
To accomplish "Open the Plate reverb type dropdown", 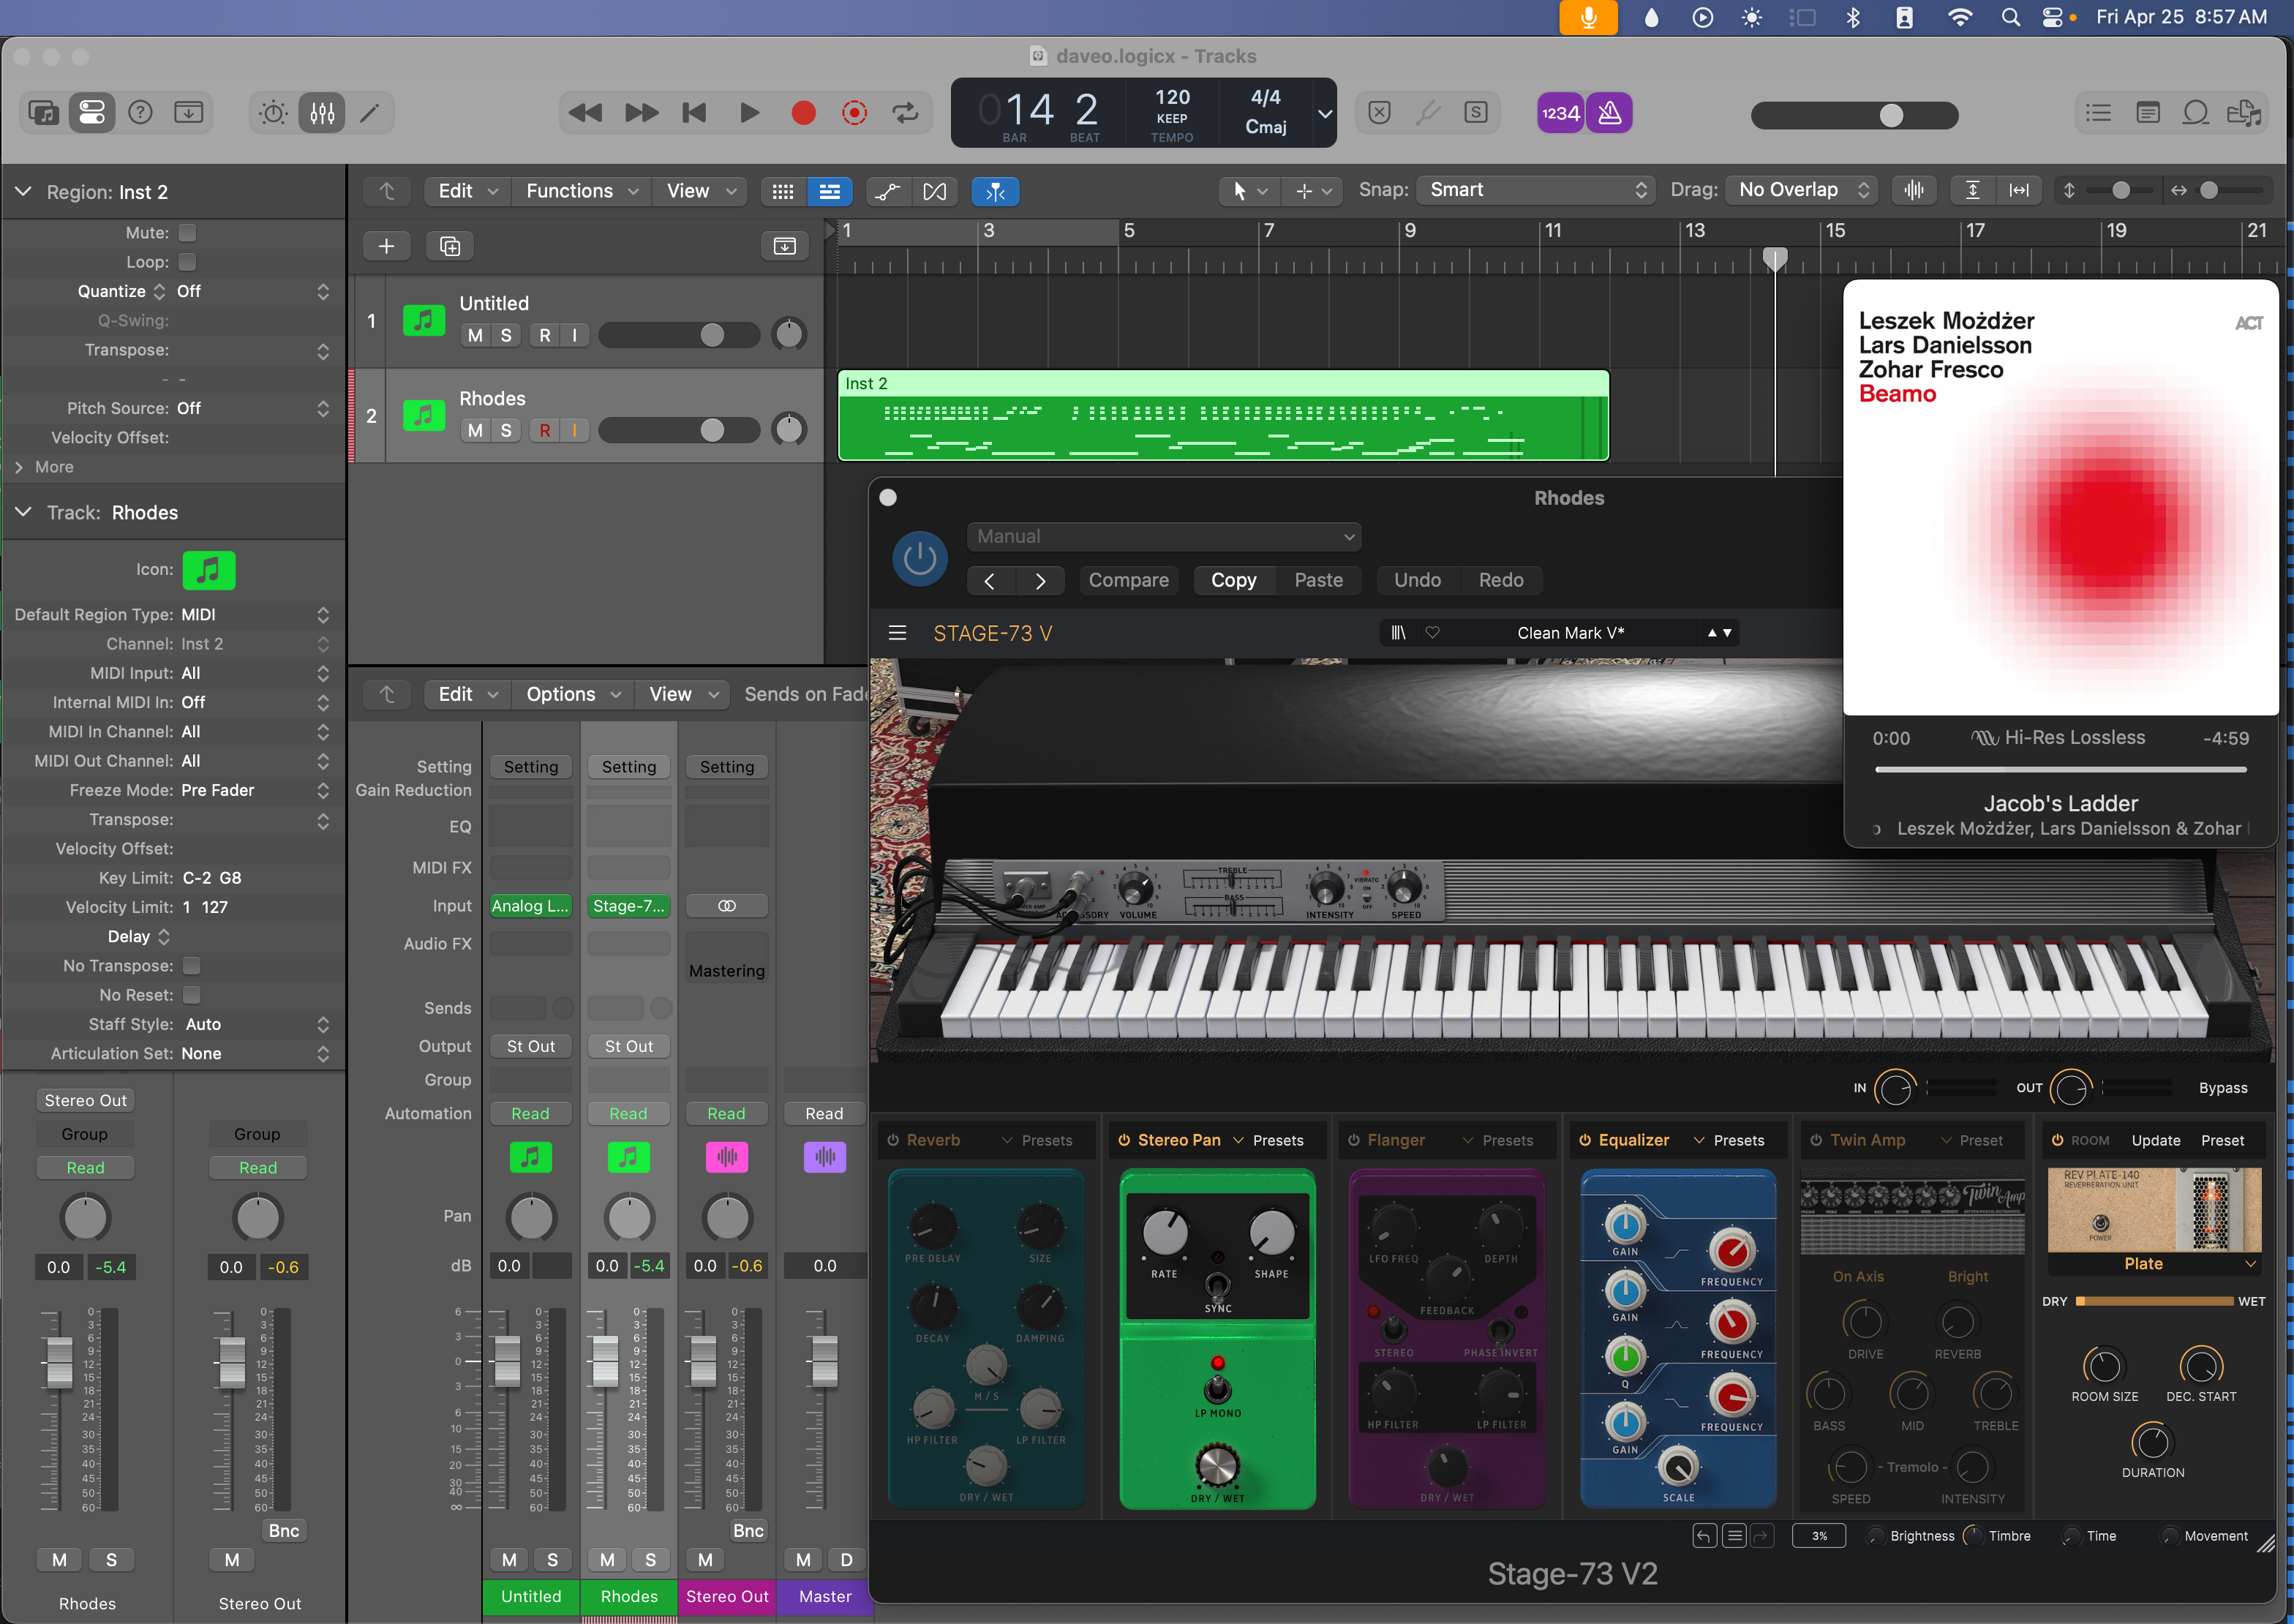I will (2154, 1264).
